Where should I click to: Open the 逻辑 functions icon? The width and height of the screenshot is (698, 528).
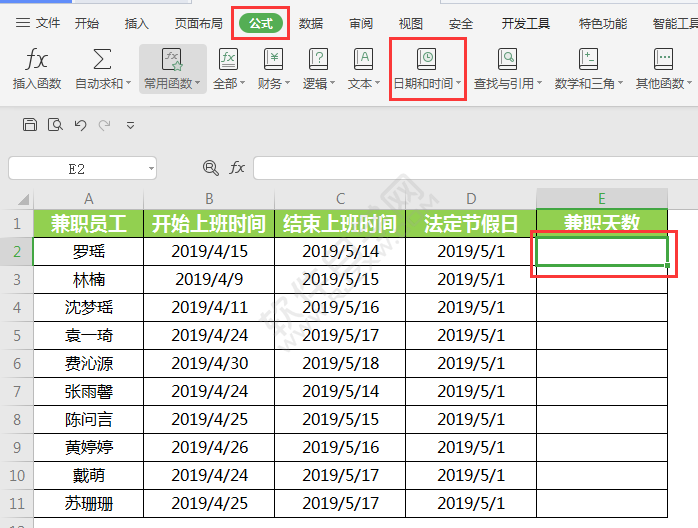pos(318,59)
